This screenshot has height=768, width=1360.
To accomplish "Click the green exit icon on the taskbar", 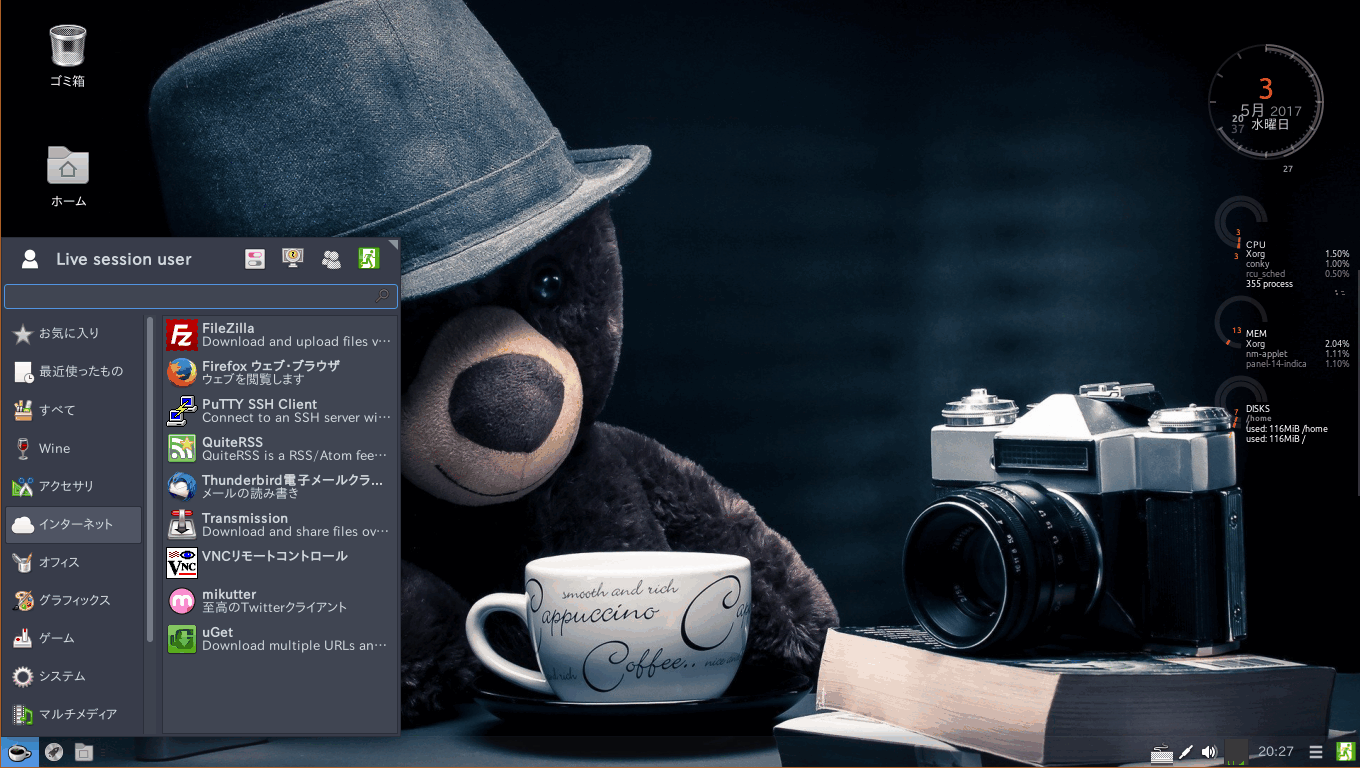I will point(1345,752).
